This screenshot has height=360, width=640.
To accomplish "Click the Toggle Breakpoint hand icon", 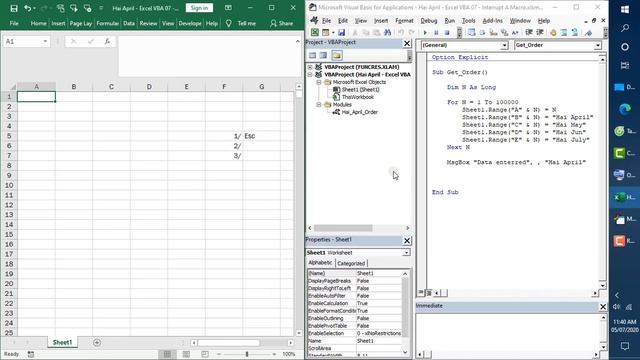I will (553, 32).
